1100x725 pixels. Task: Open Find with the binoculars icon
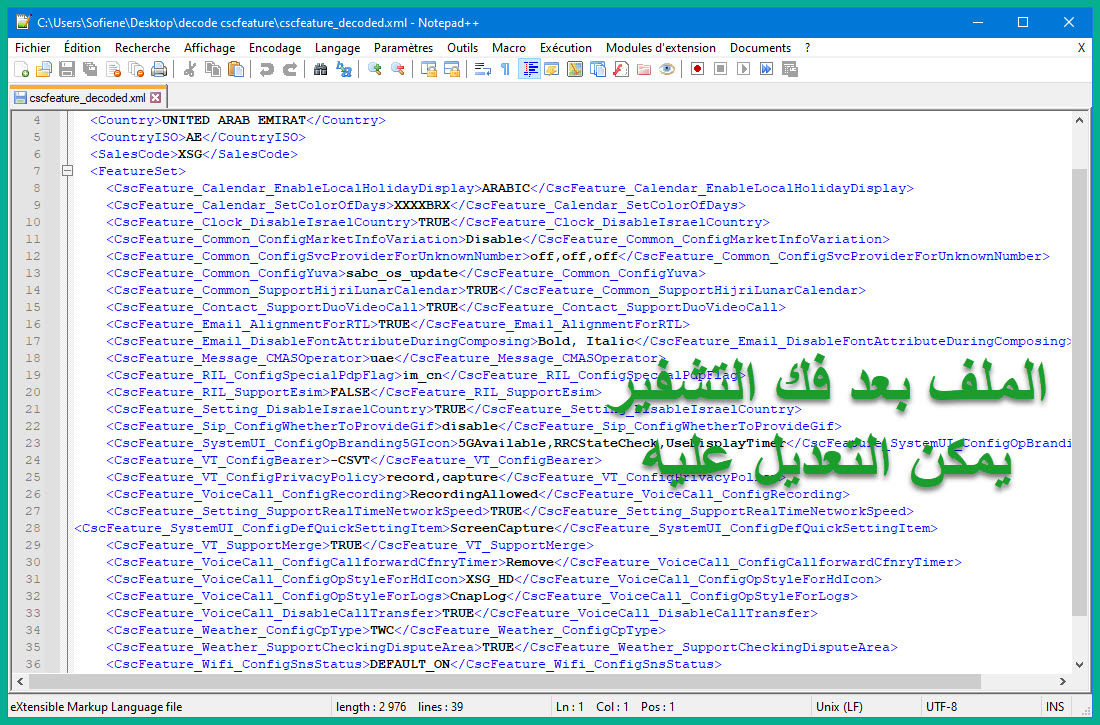click(321, 69)
